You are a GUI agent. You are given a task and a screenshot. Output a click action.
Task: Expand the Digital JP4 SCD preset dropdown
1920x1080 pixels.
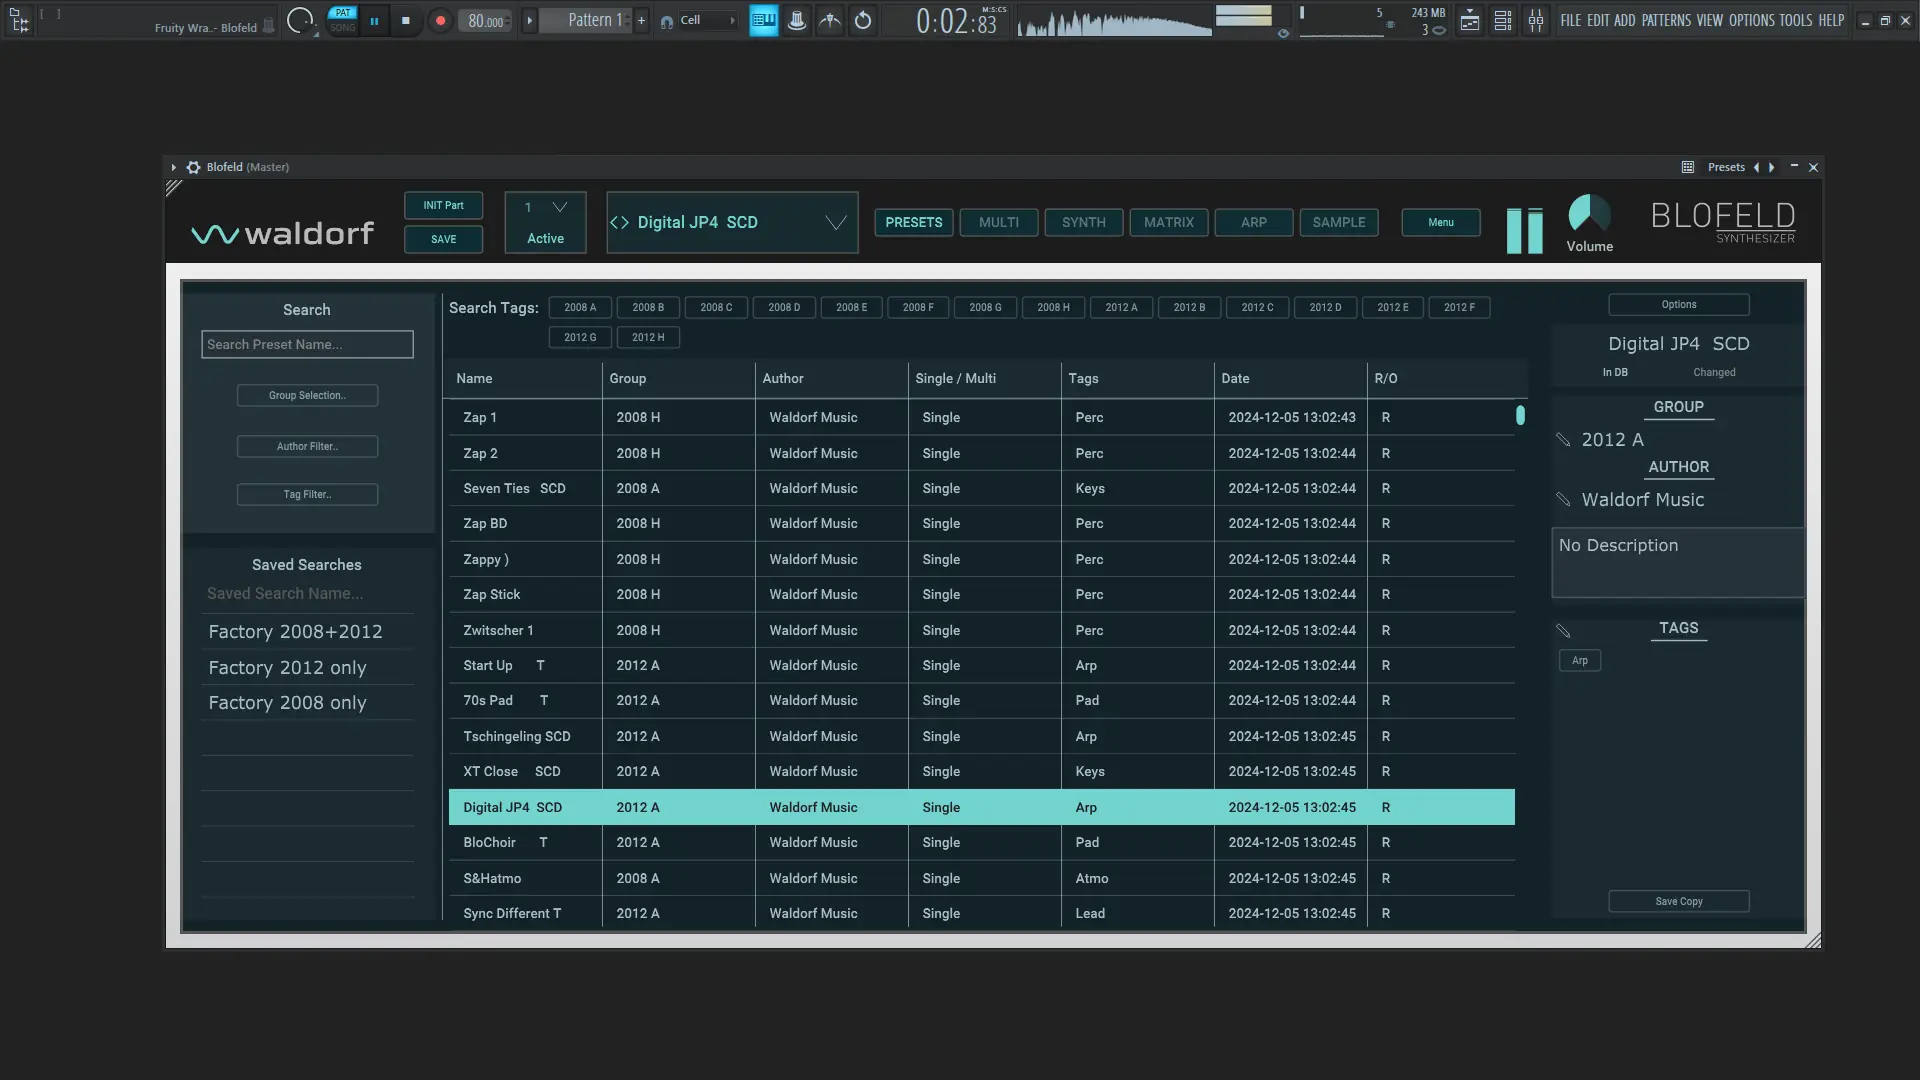836,223
